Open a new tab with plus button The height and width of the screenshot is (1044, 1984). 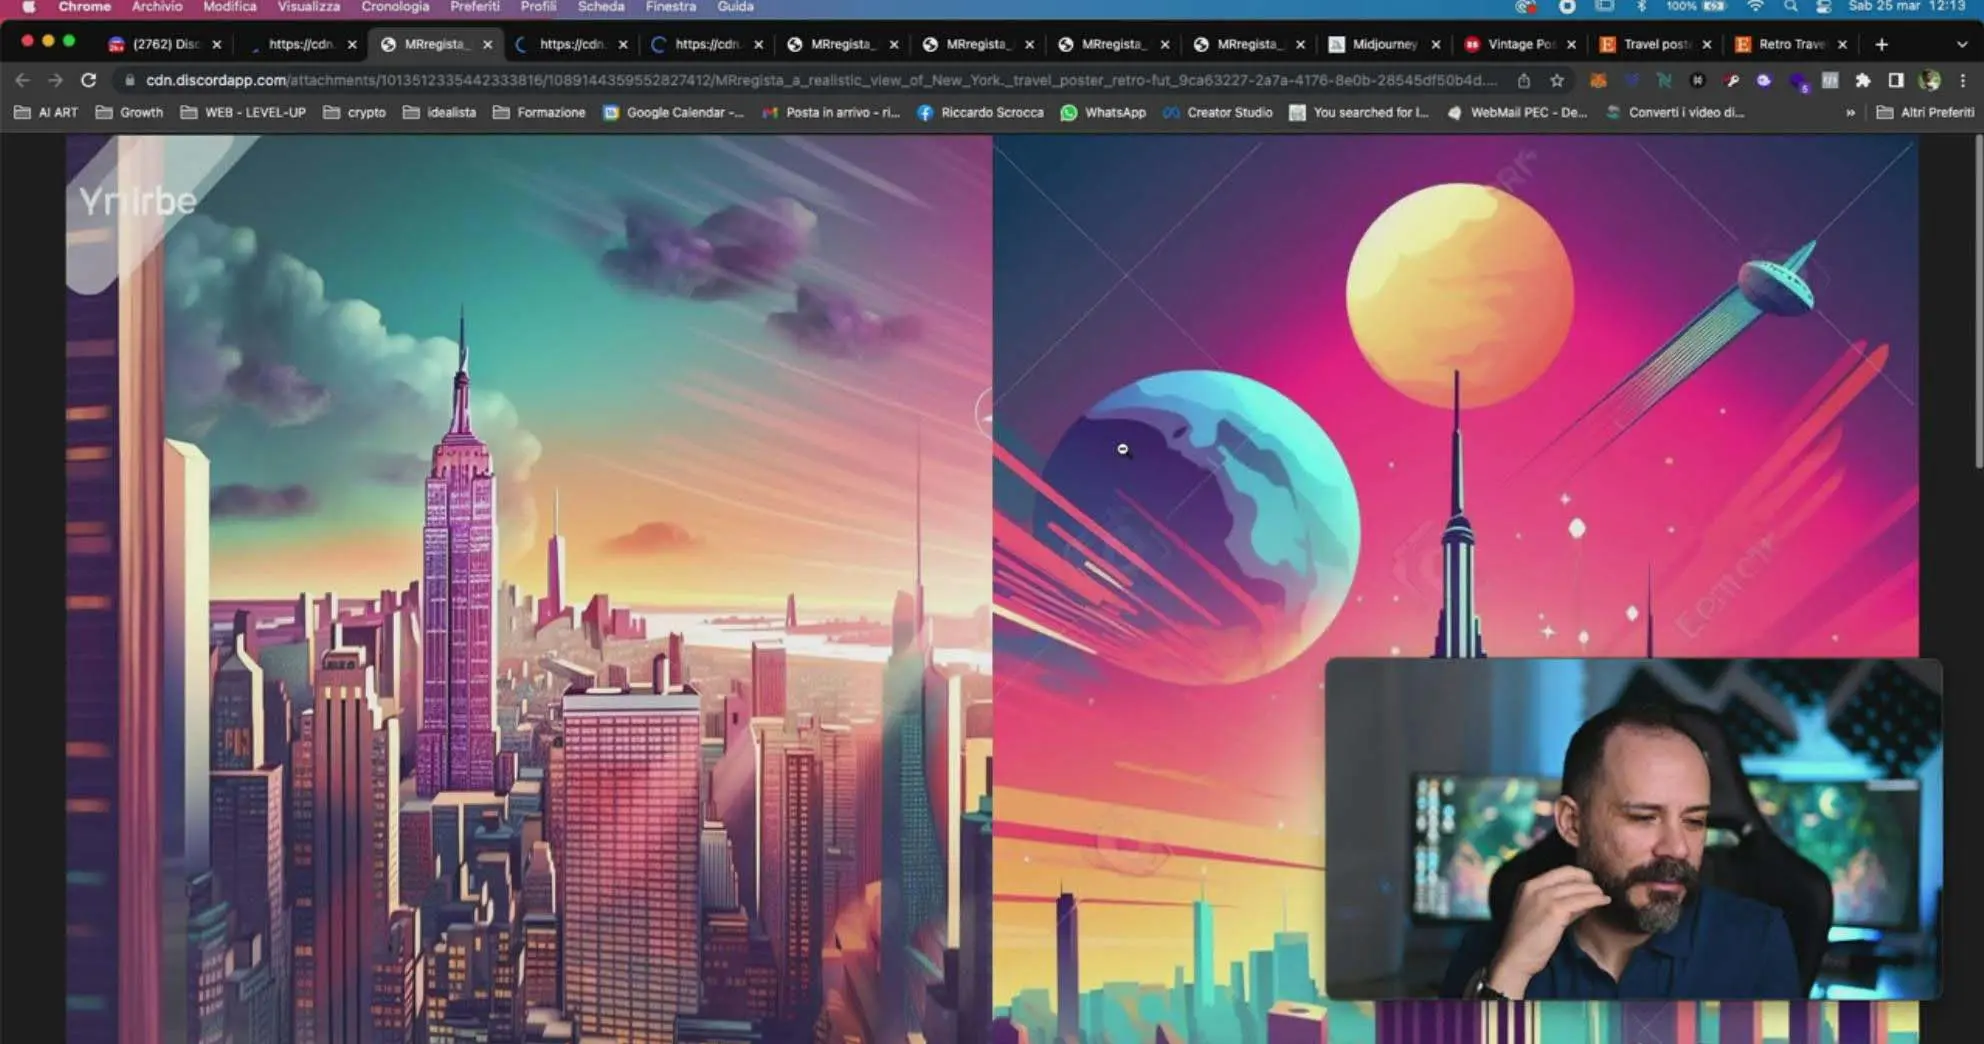point(1881,44)
